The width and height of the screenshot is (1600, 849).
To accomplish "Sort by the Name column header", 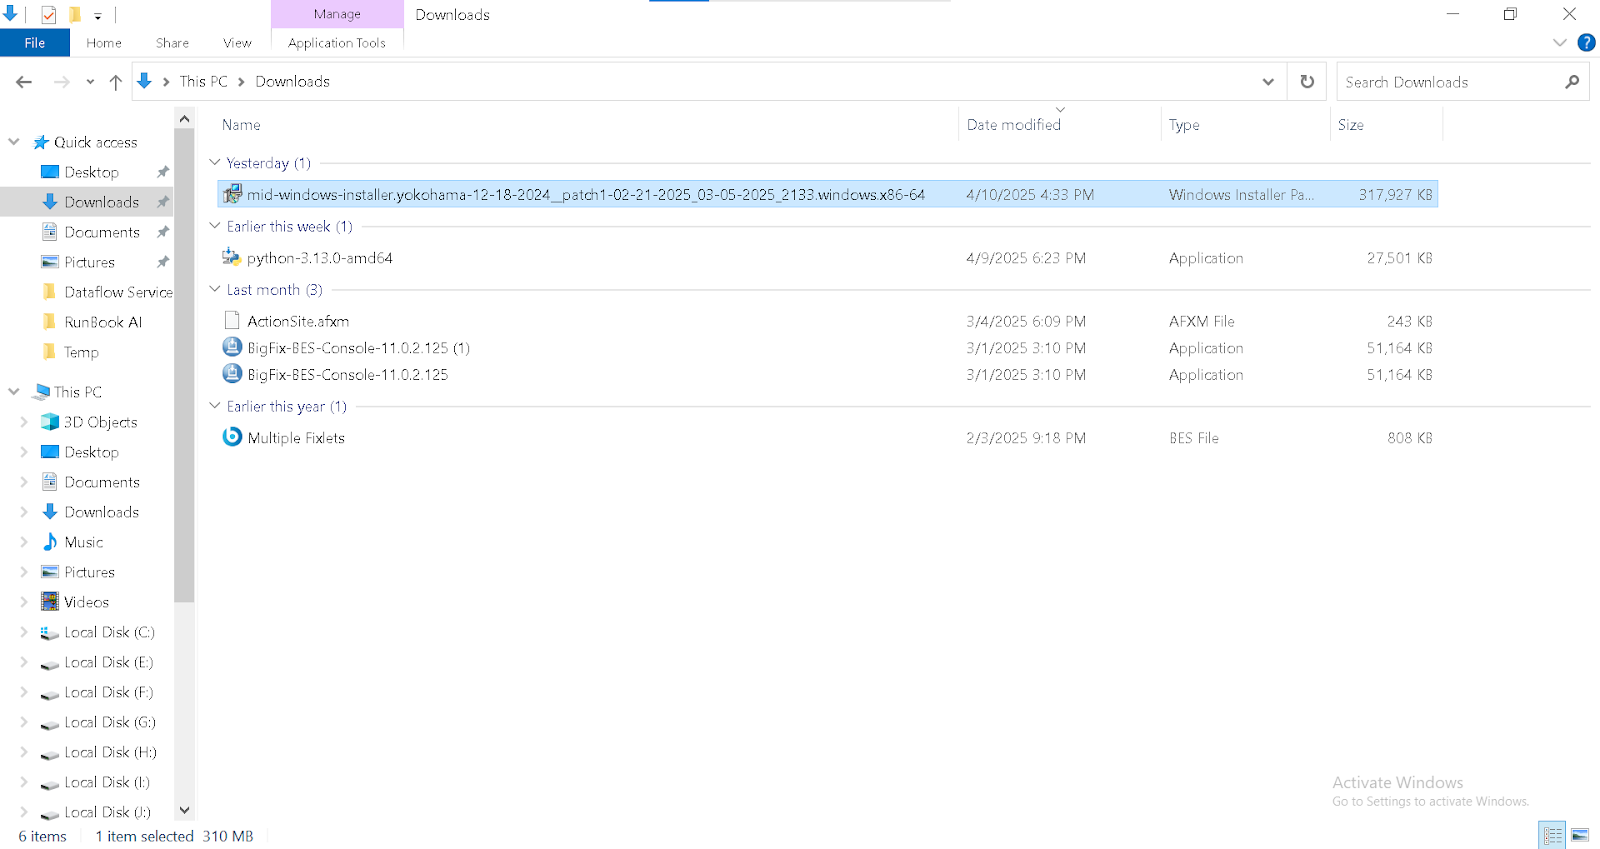I will [241, 125].
